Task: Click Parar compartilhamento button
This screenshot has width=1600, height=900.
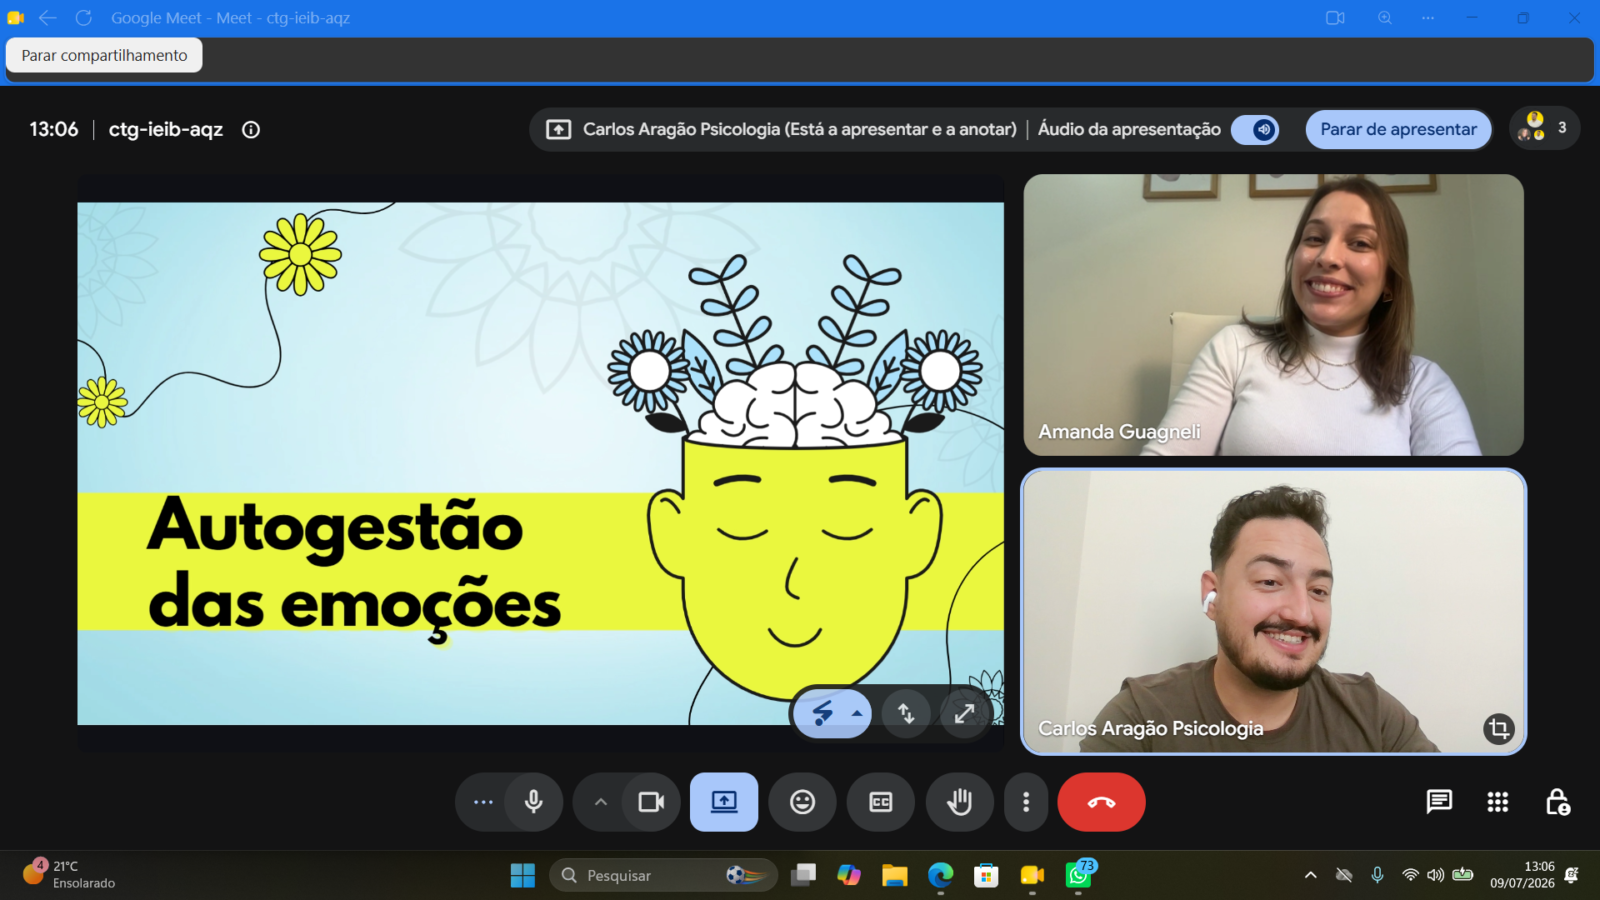Action: pos(104,55)
